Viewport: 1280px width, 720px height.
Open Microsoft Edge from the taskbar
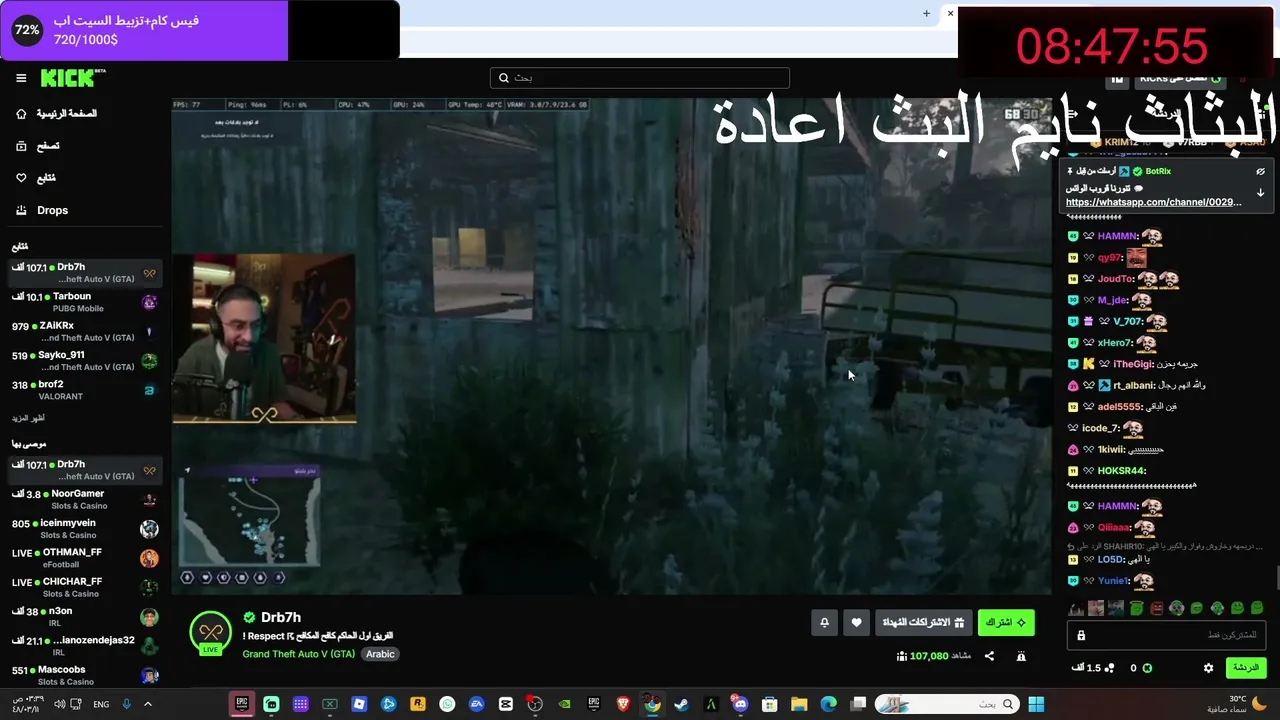(828, 704)
